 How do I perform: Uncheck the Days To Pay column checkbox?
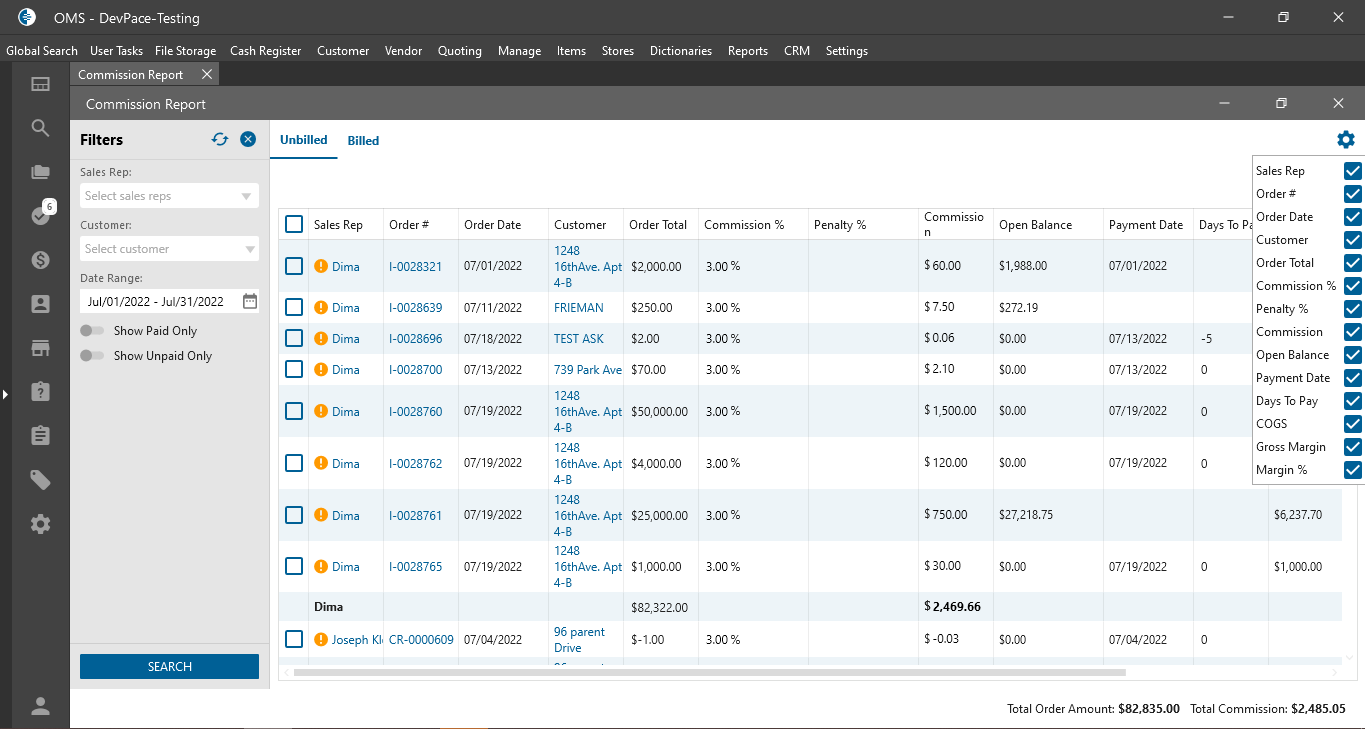click(x=1353, y=401)
